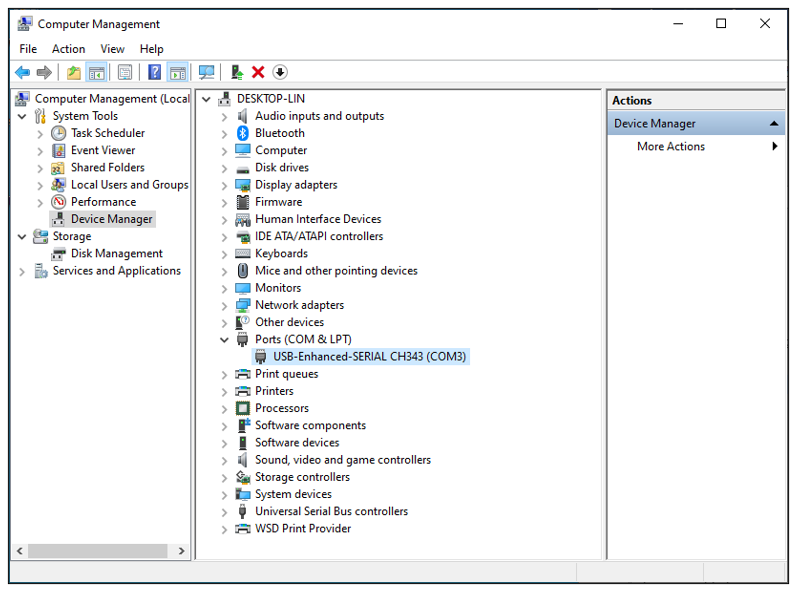The image size is (798, 591).
Task: Expand Universal Serial Bus controllers
Action: (x=224, y=512)
